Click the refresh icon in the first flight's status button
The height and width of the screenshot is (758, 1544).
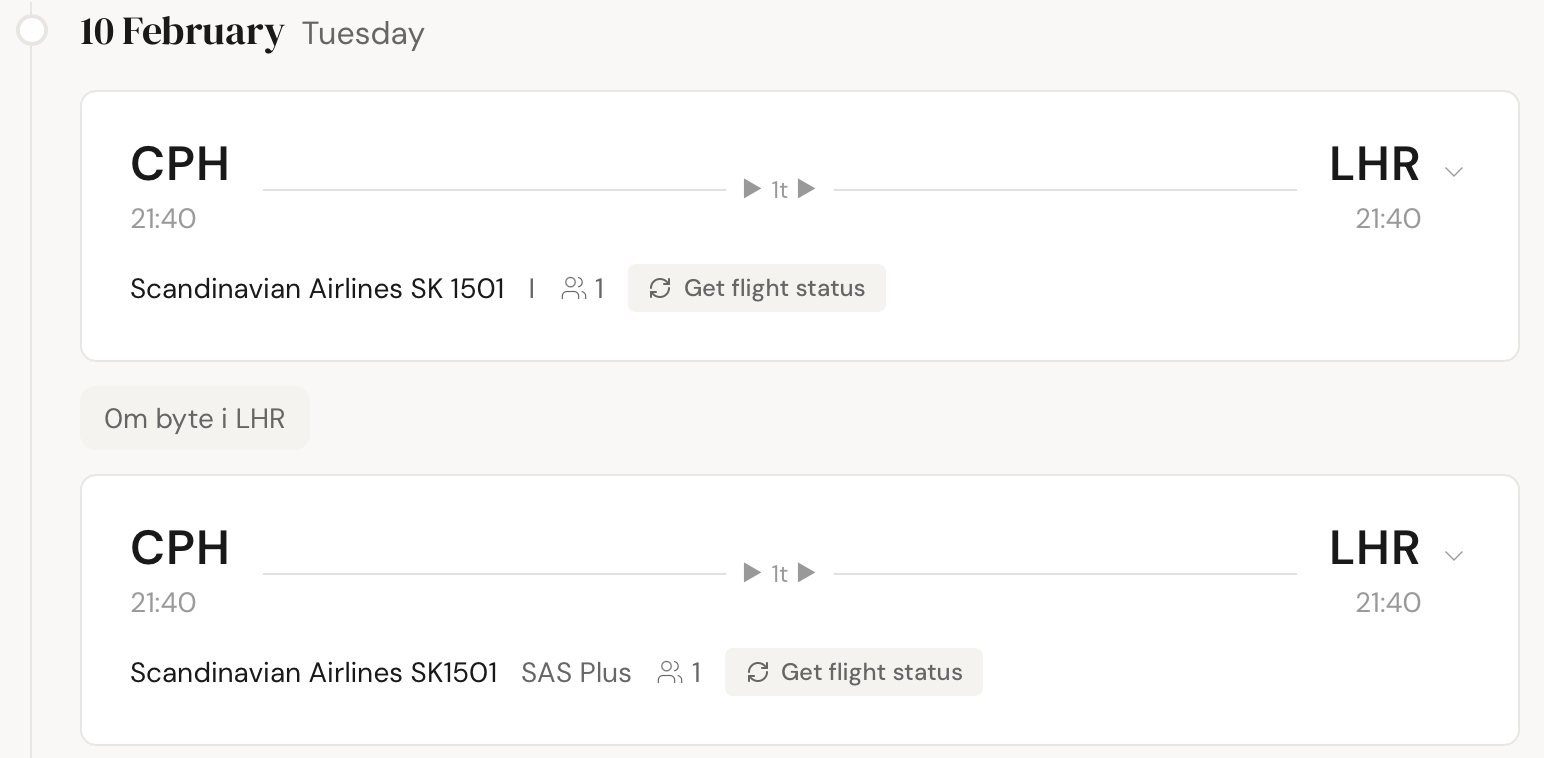click(660, 288)
